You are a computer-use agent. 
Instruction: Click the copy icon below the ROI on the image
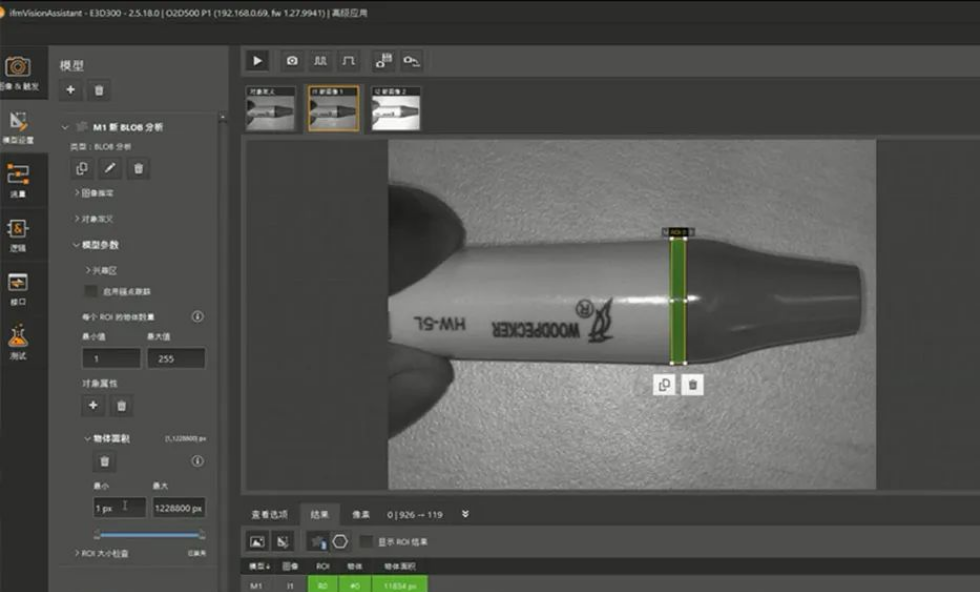pyautogui.click(x=664, y=384)
